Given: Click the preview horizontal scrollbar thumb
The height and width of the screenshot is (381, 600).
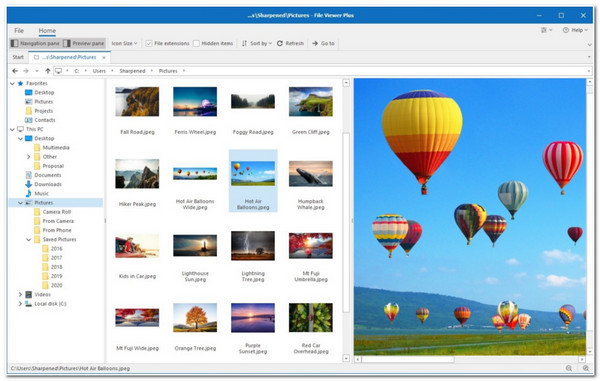Looking at the screenshot, I should click(x=407, y=360).
